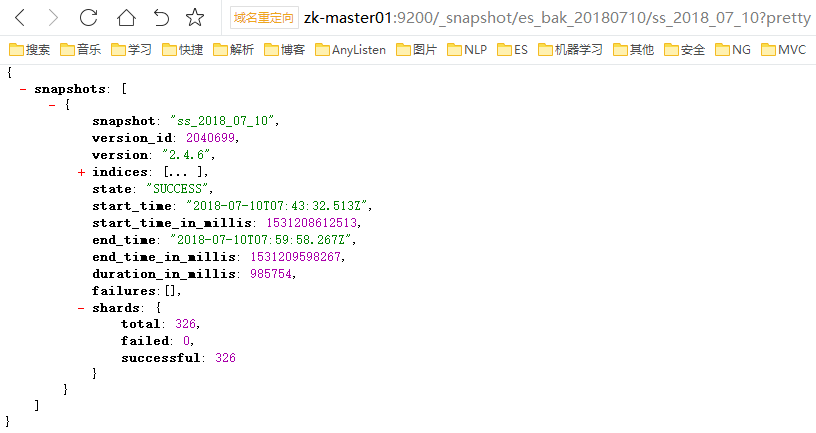Bookmark this page with the star icon
Screen dimensions: 816x433
tap(195, 18)
